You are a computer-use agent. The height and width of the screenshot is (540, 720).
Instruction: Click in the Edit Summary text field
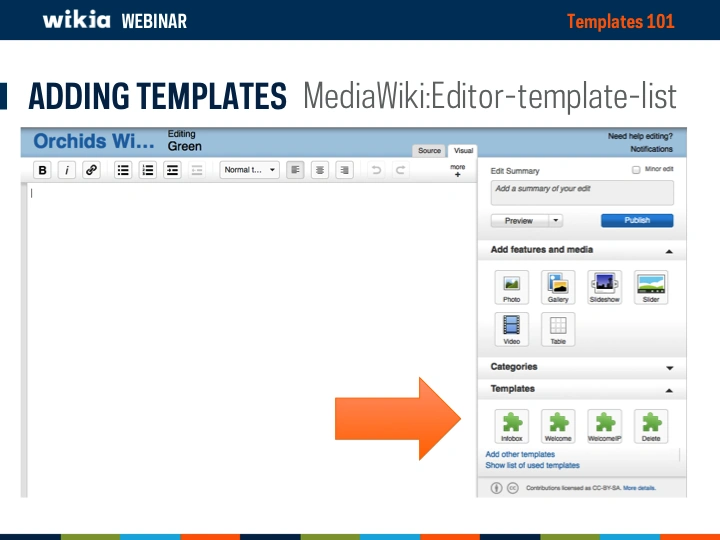[x=582, y=192]
